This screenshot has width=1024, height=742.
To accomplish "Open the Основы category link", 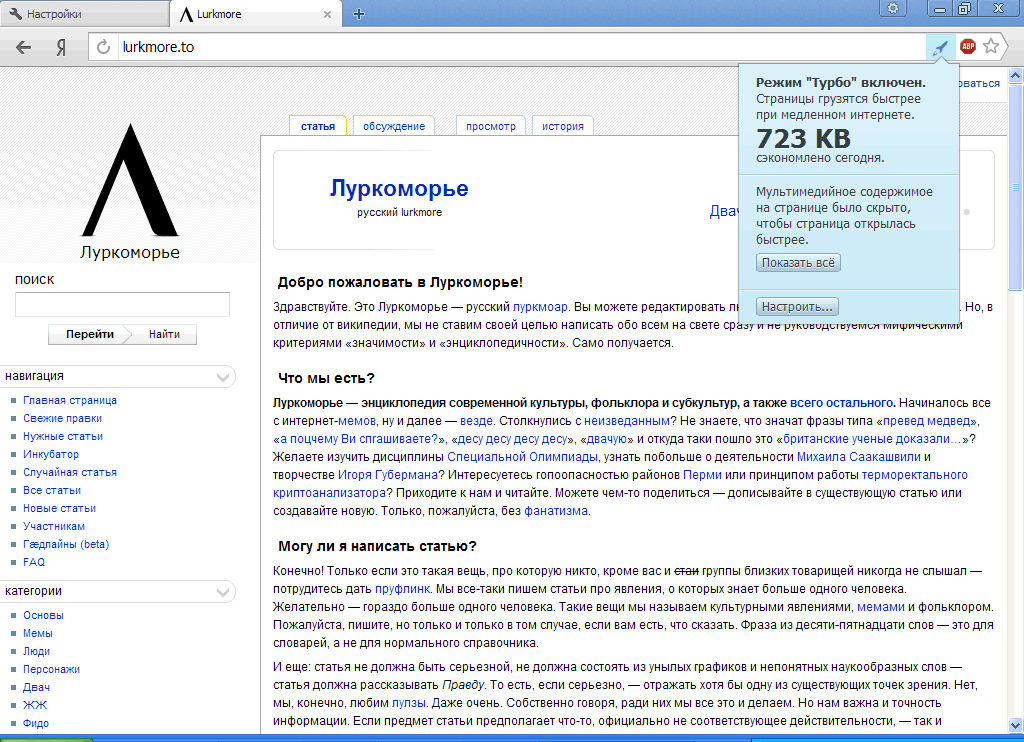I will coord(43,615).
